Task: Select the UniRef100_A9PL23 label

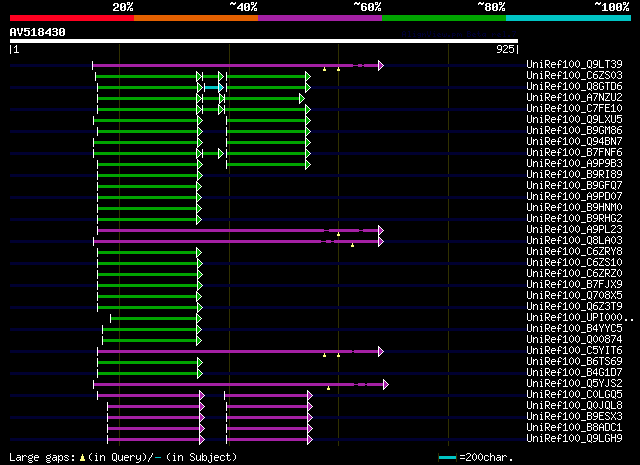Action: [x=574, y=230]
